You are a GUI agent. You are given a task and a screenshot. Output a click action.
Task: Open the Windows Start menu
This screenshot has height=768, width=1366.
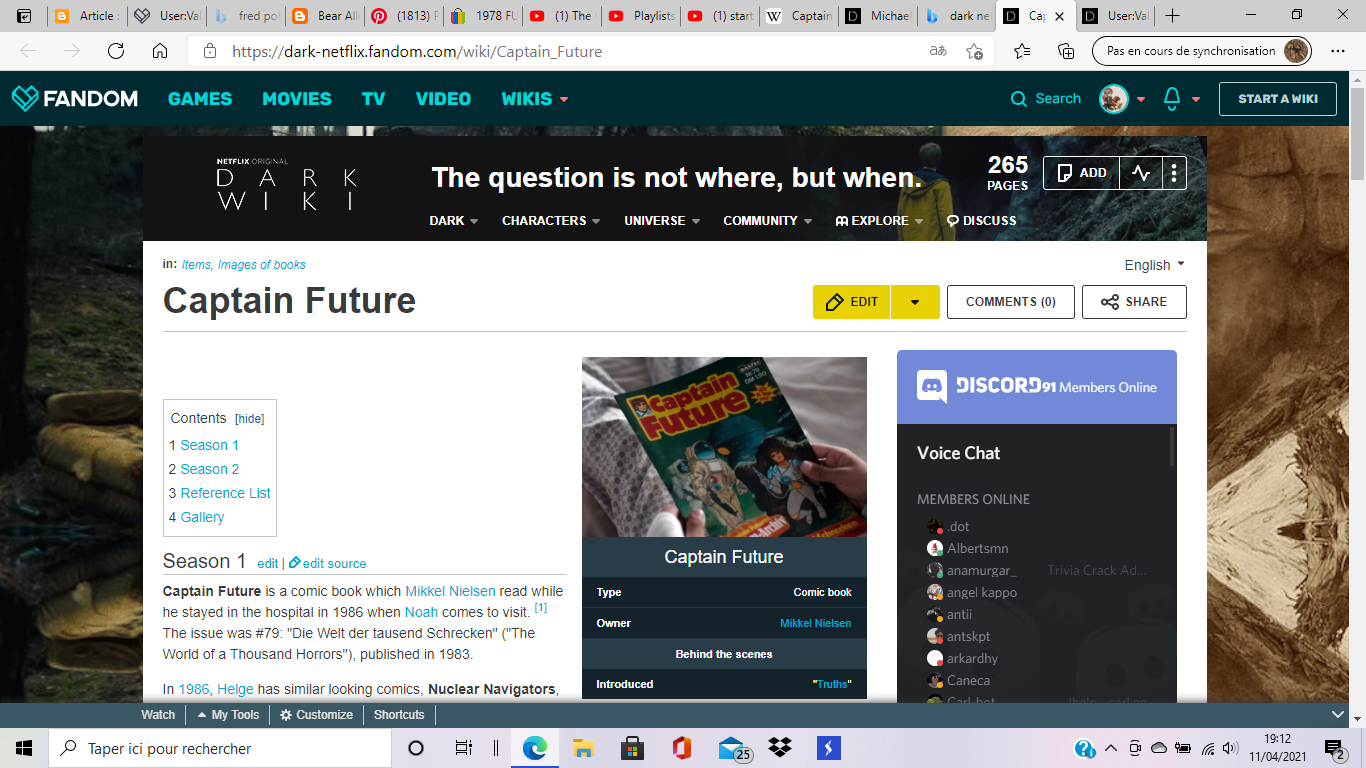tap(24, 748)
